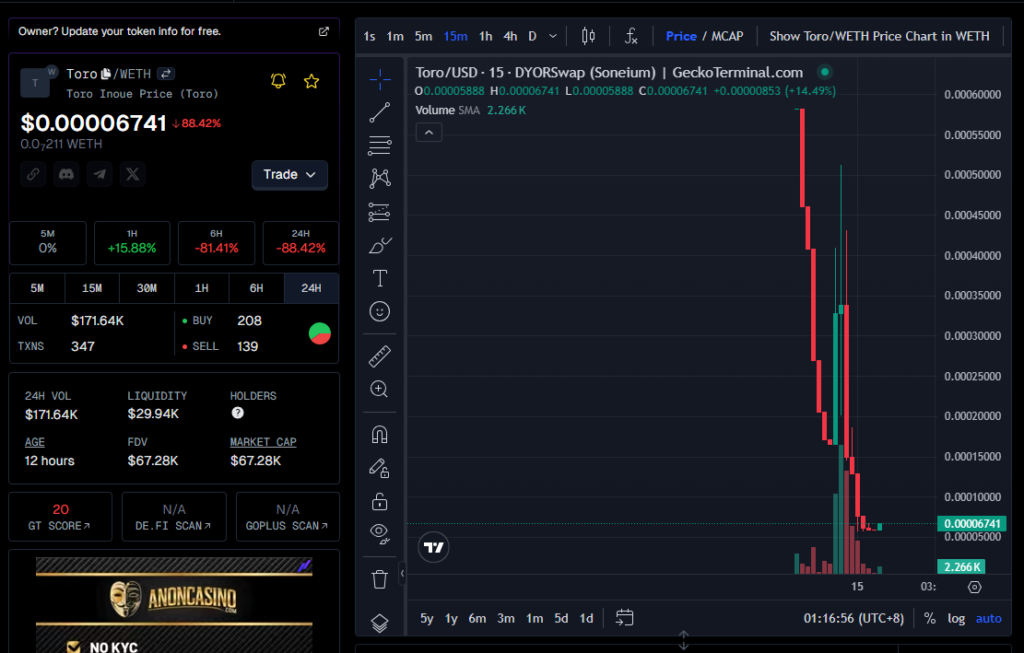
Task: Open more timeframe options dropdown
Action: 552,37
